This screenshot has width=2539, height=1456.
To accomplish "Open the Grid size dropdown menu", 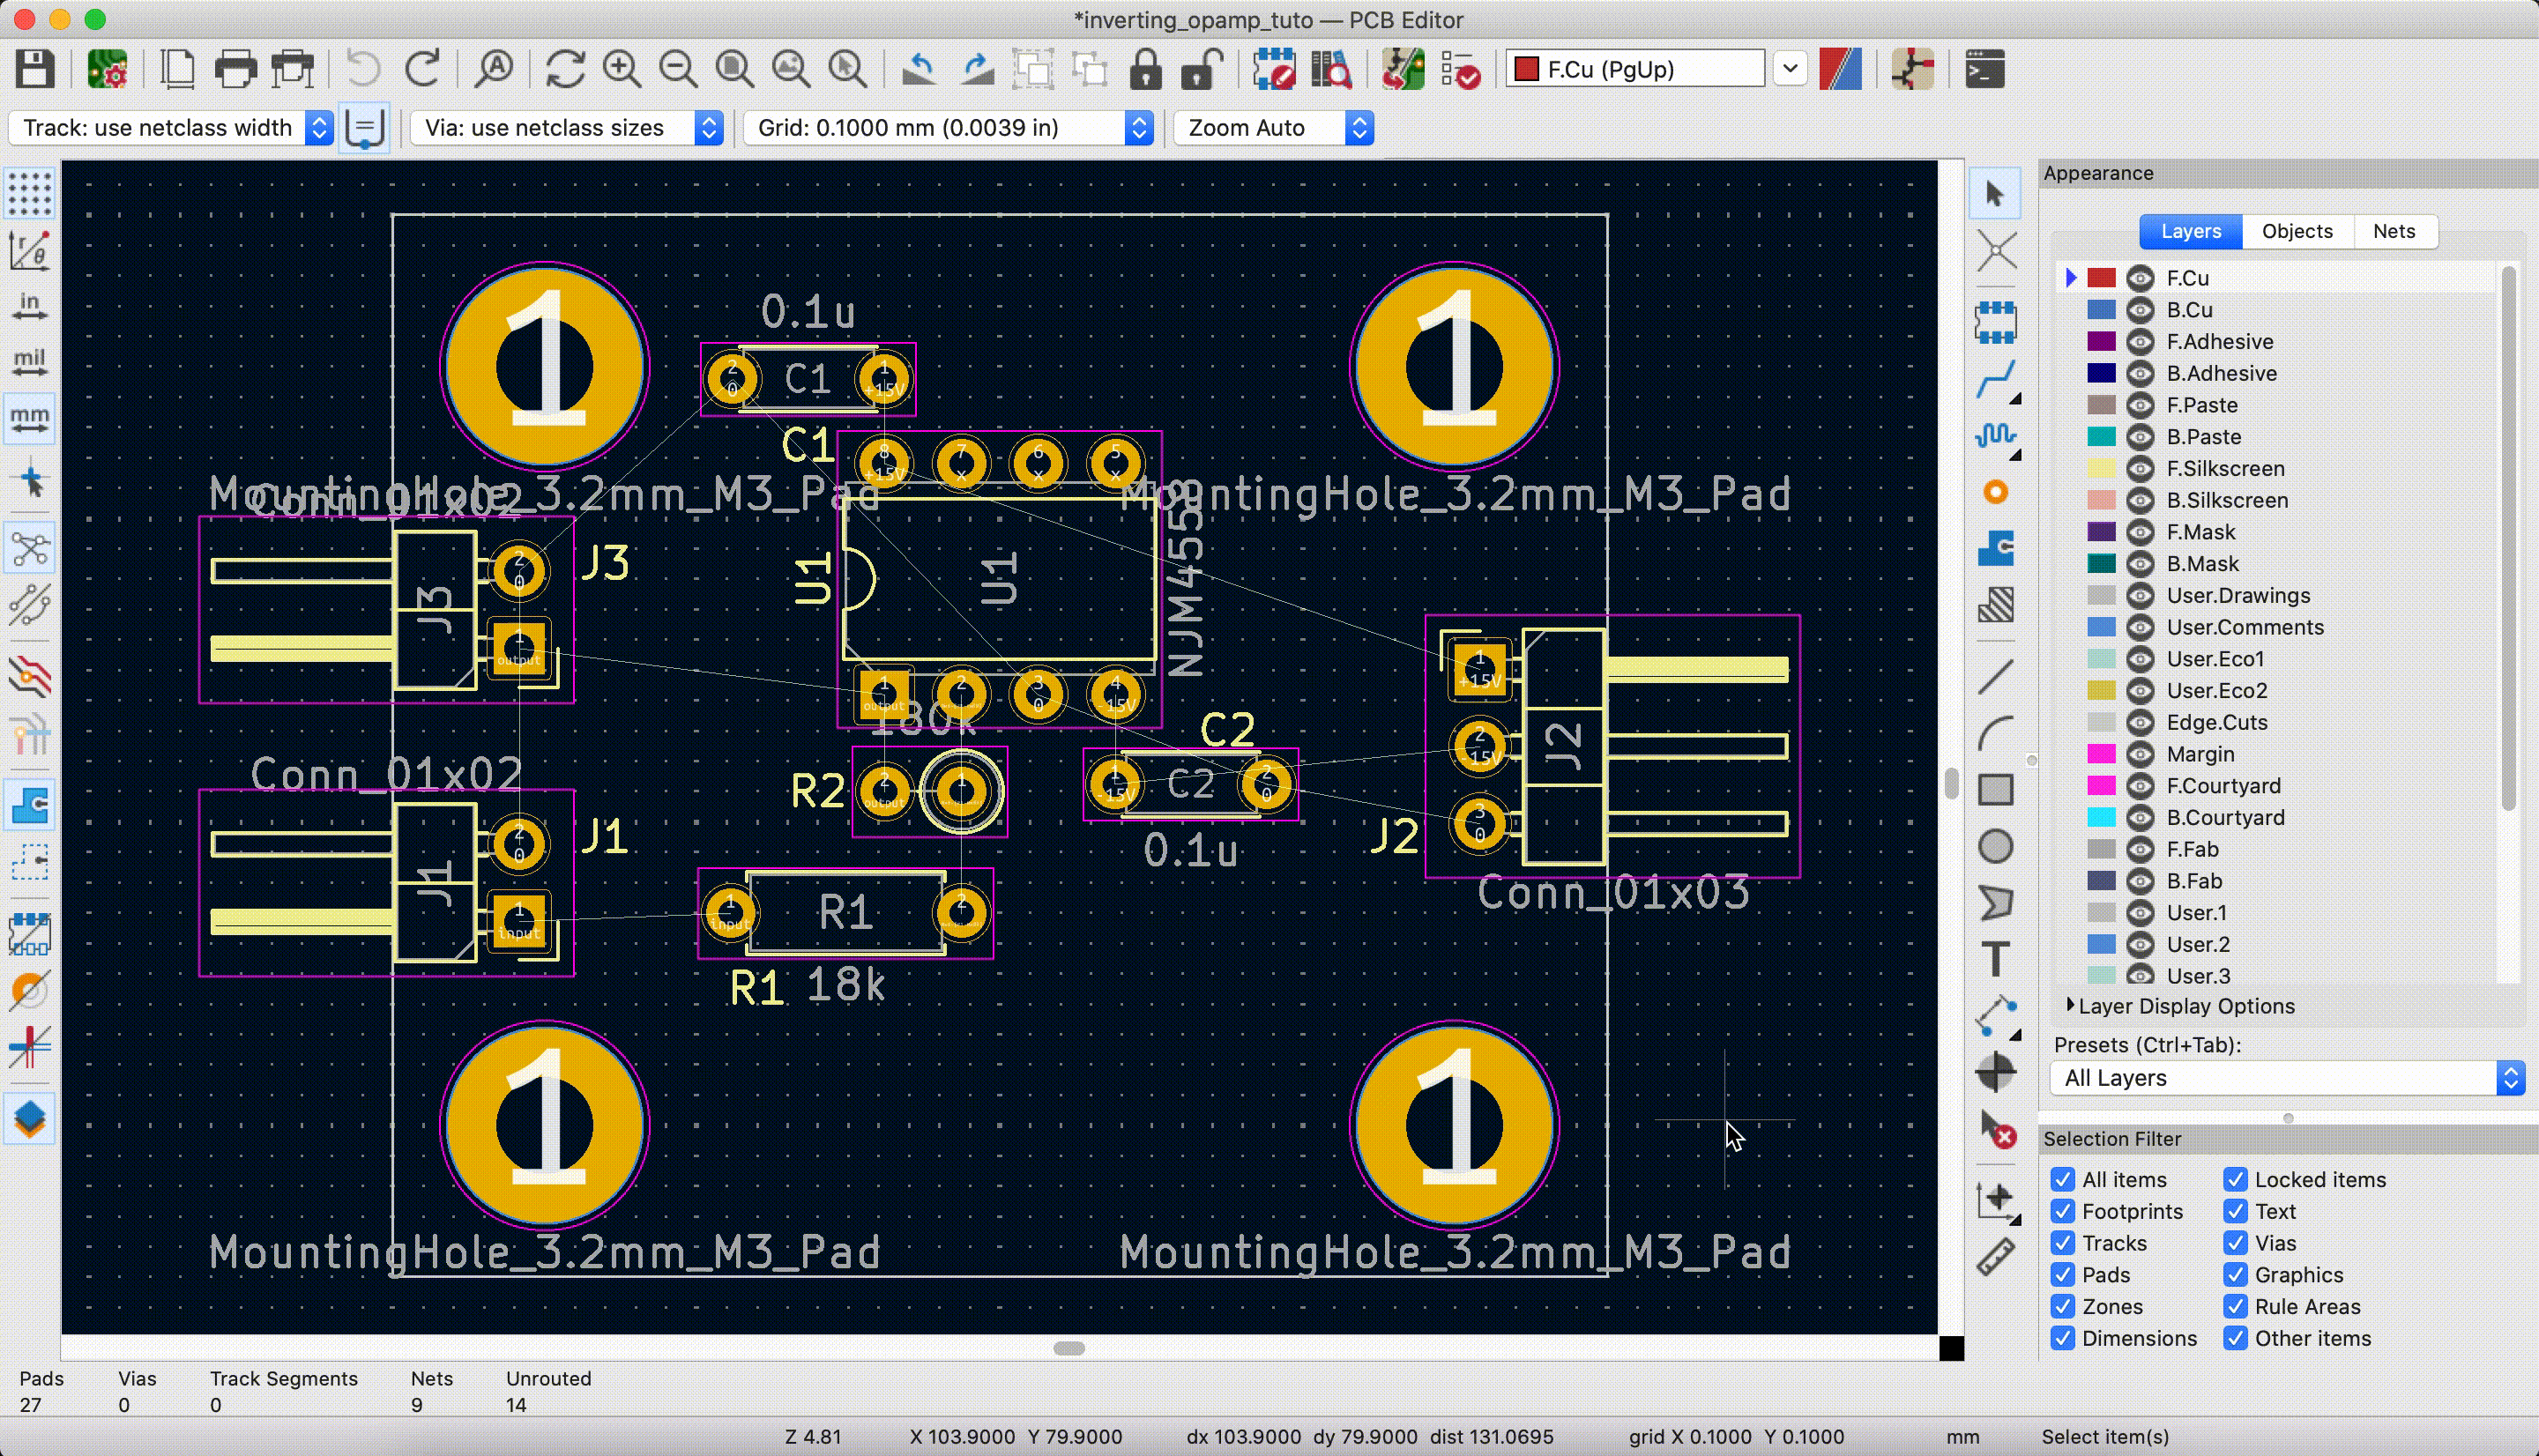I will [1141, 127].
